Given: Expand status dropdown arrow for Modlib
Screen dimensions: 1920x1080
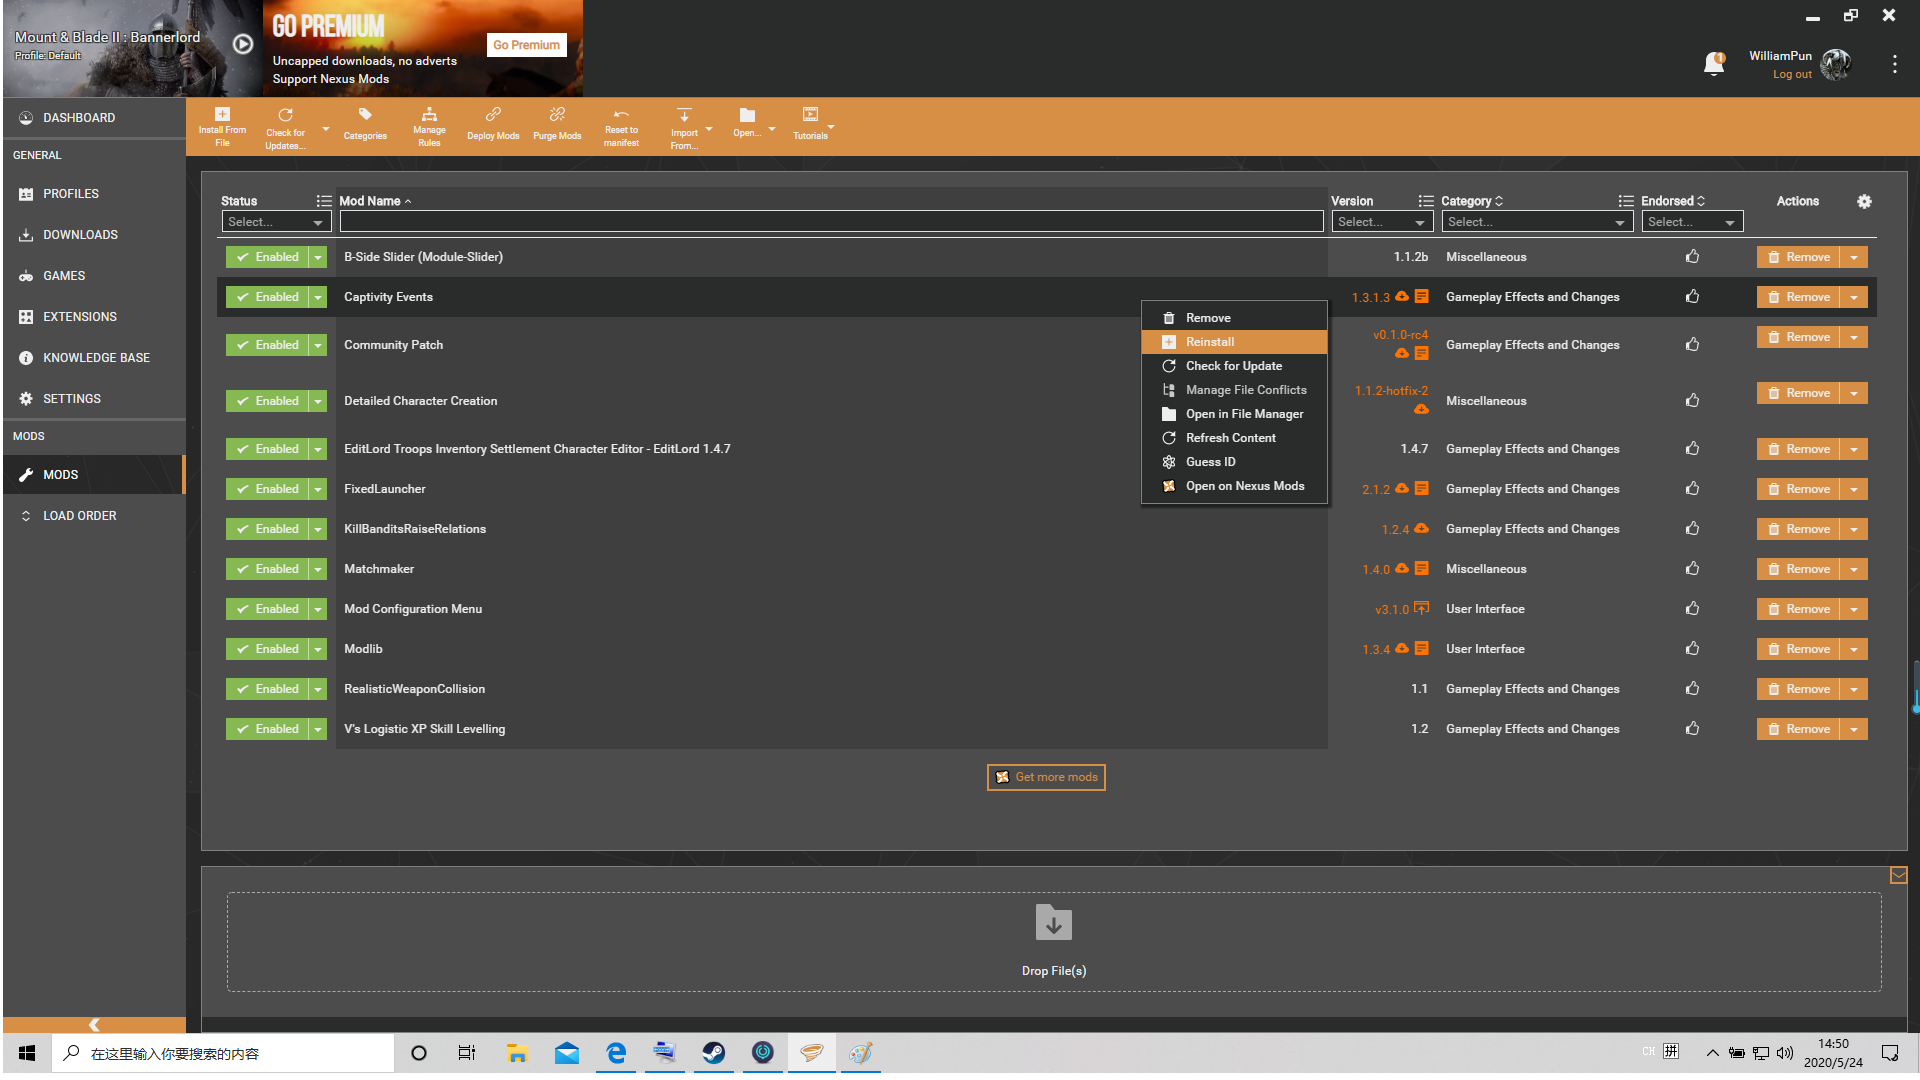Looking at the screenshot, I should pos(318,649).
